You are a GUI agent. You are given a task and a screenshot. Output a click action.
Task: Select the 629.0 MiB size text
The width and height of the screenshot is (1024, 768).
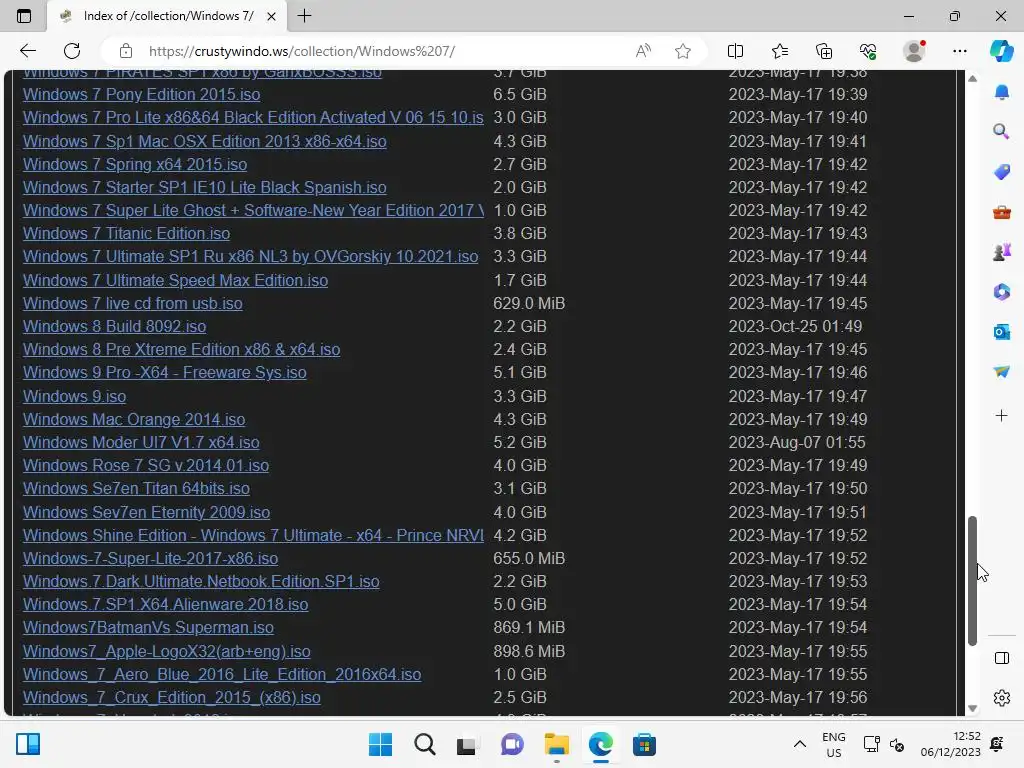click(x=529, y=304)
